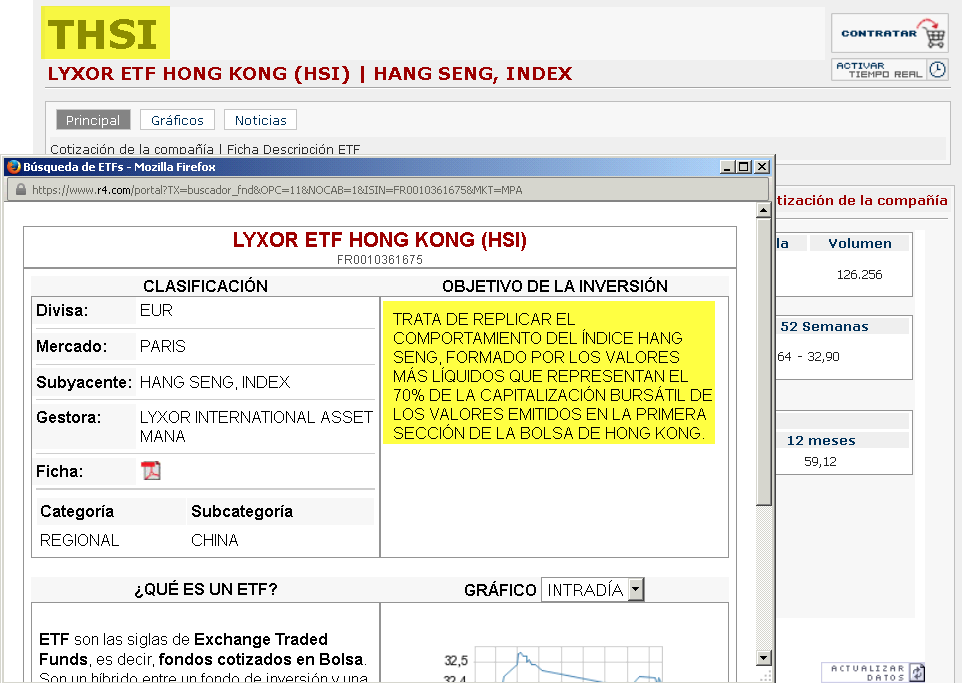Image resolution: width=962 pixels, height=683 pixels.
Task: Click the highlighted investment objective text
Action: 549,372
